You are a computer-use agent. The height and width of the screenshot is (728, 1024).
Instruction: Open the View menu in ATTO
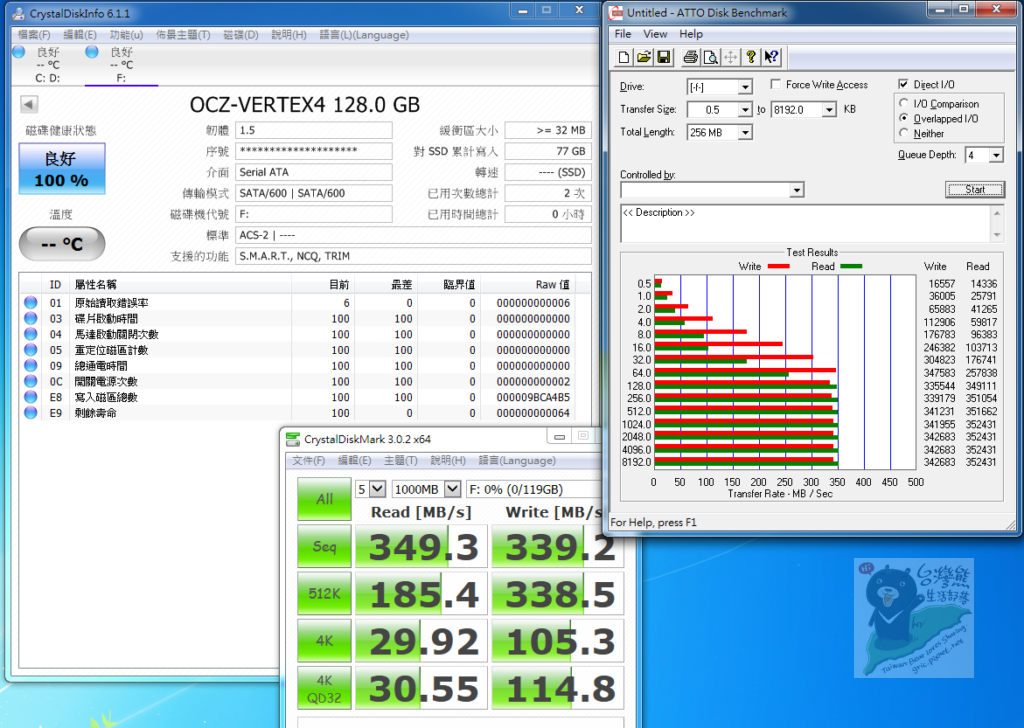coord(655,34)
